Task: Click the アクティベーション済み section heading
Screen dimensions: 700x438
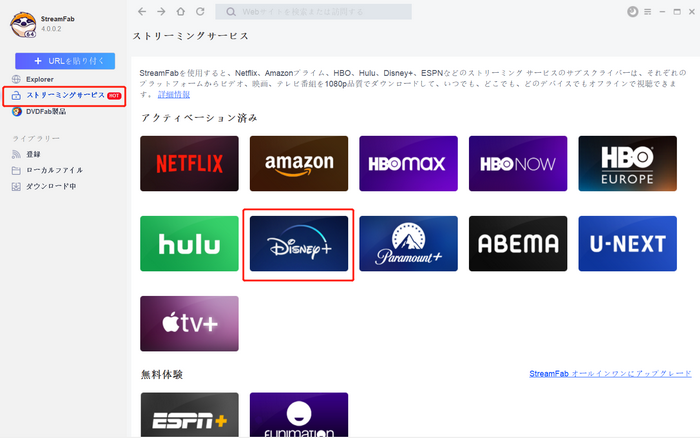Action: [199, 118]
